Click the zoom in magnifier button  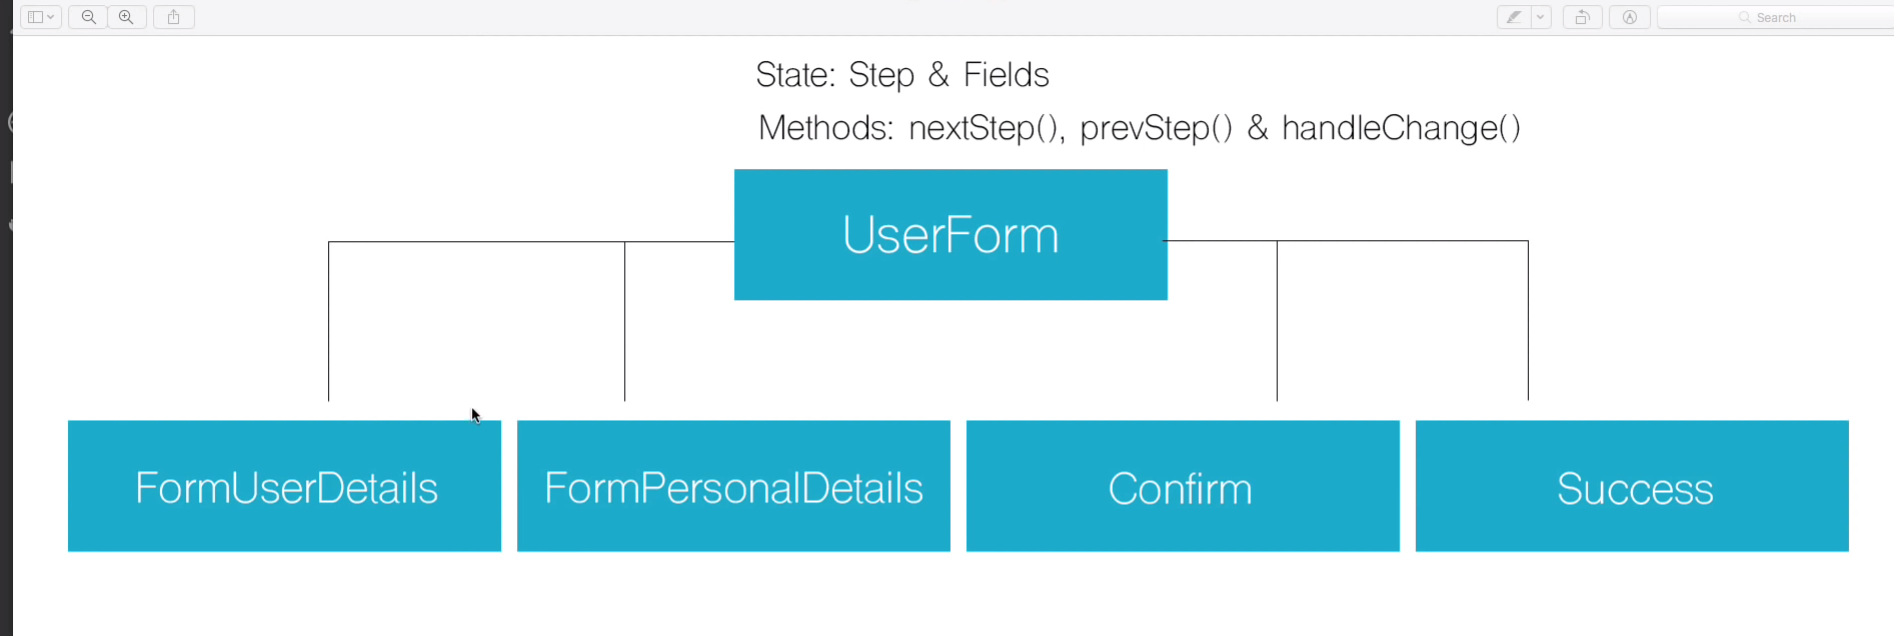126,17
